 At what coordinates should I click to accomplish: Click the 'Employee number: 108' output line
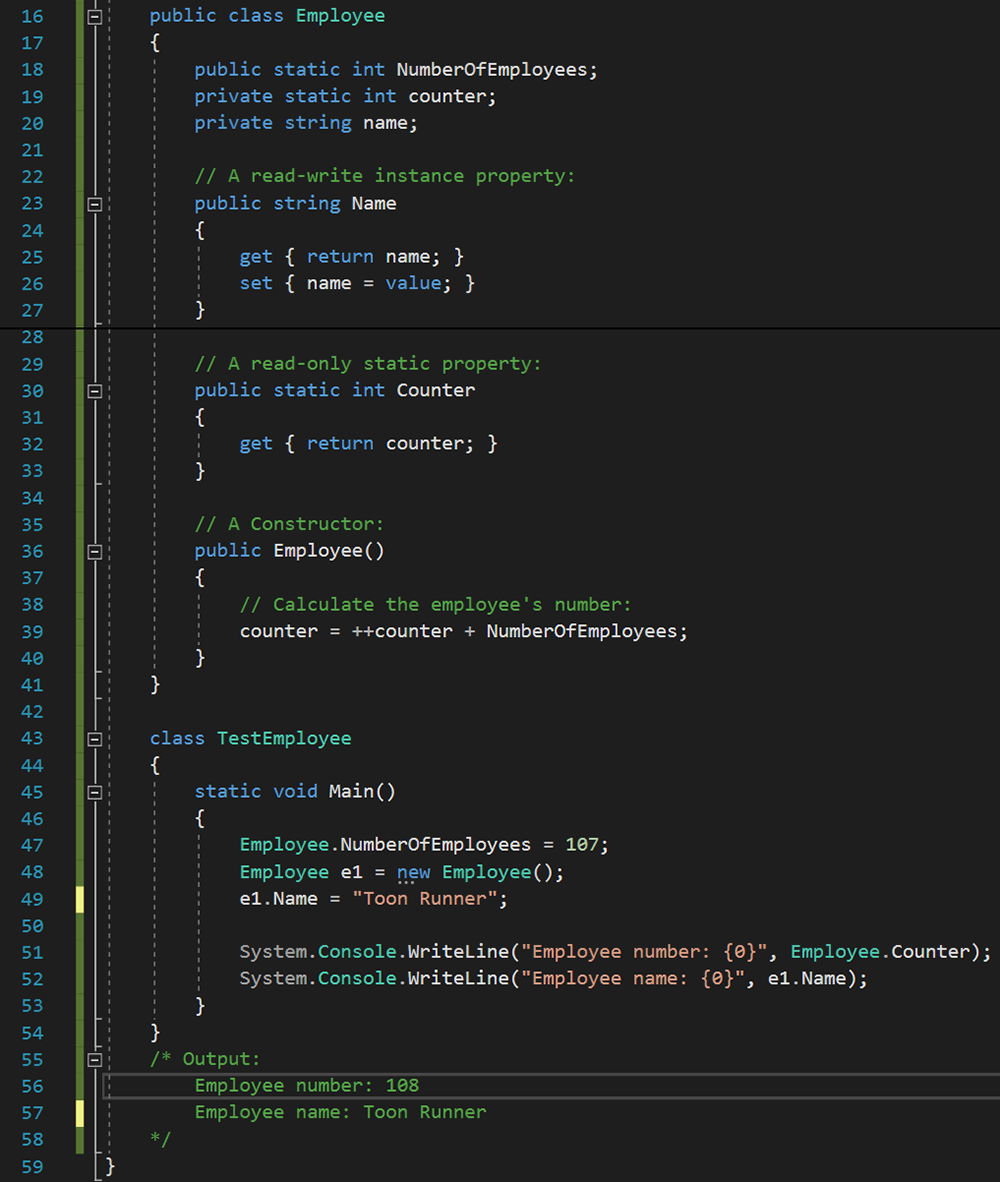click(306, 1086)
